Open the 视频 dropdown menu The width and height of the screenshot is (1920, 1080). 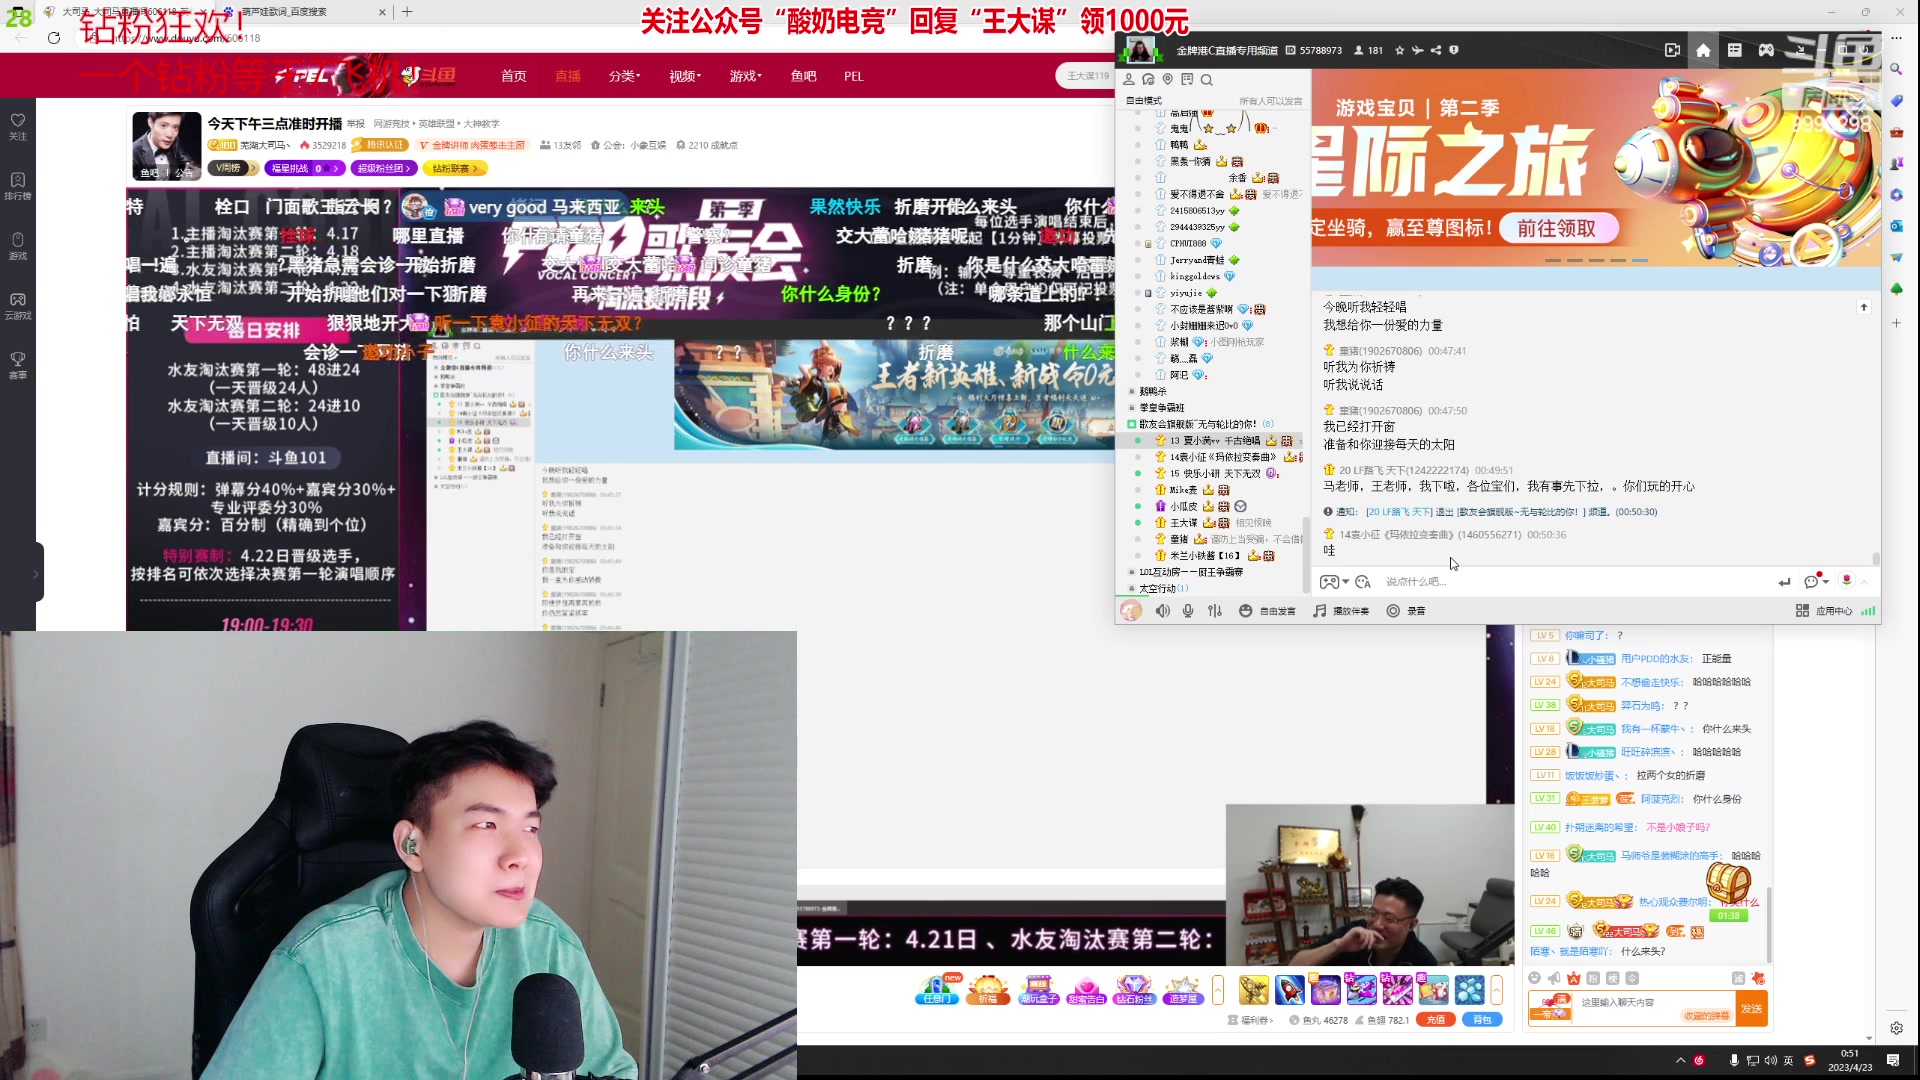click(x=685, y=76)
